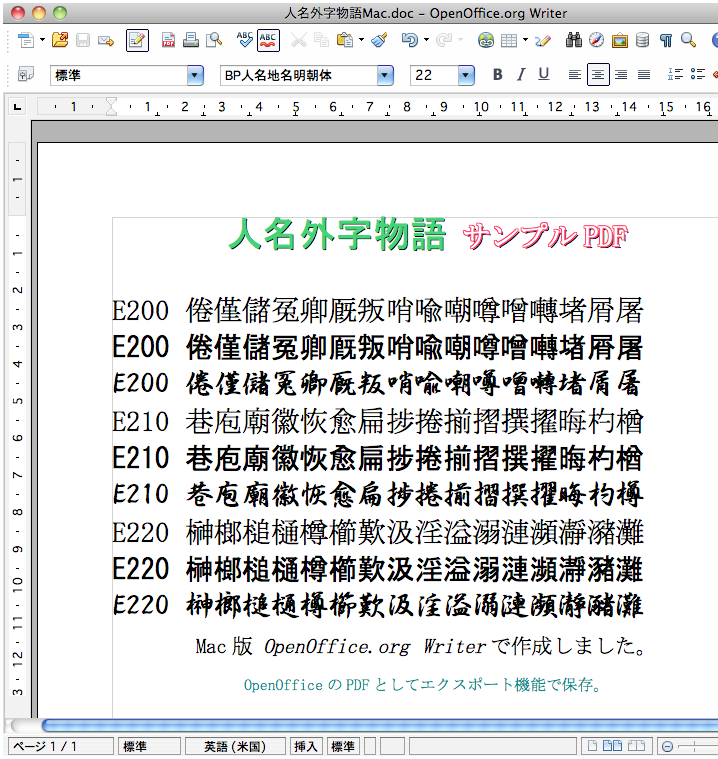Click the 標準 selection mode status field
Screen dimensions: 718x759
pos(343,746)
